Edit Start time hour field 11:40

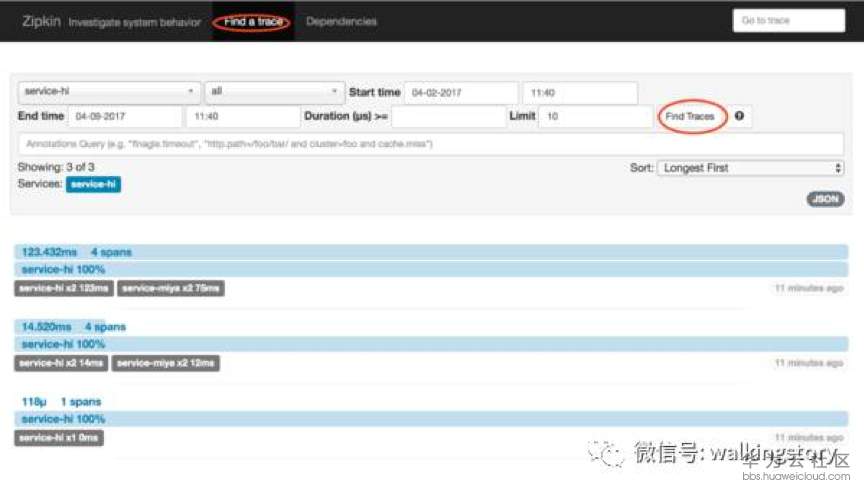(x=580, y=93)
